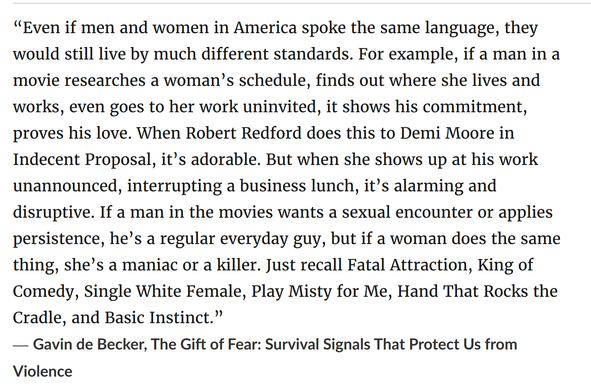Click the word adorable in the quote
591x390 pixels.
[224, 160]
